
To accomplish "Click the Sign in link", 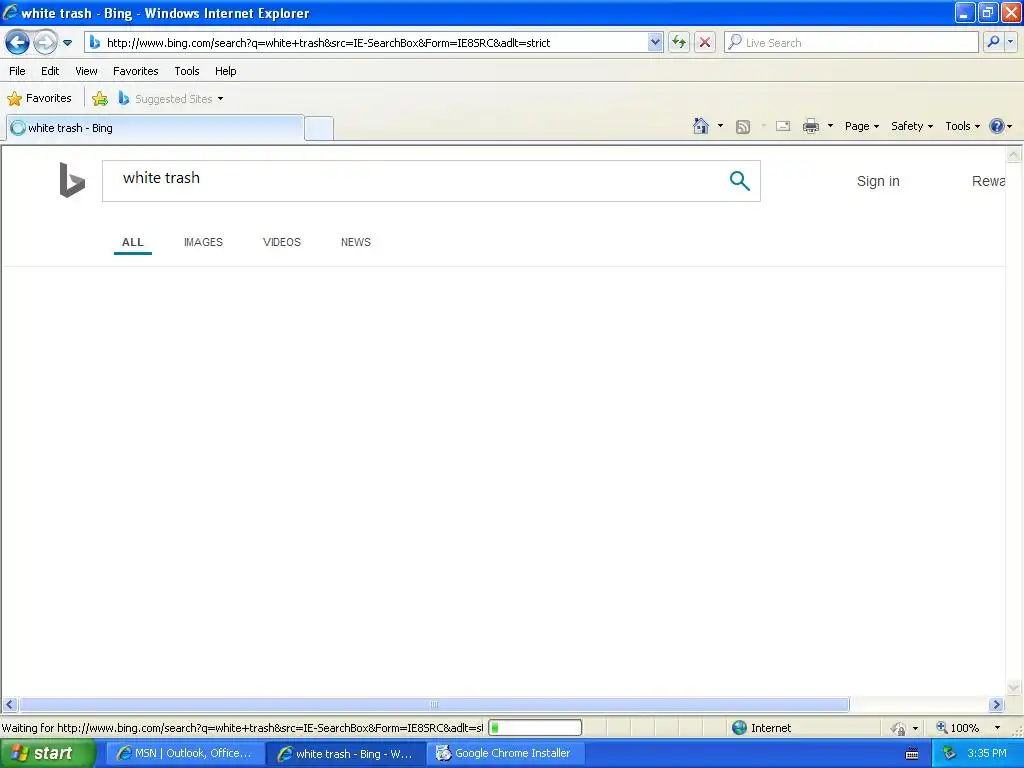I will (x=878, y=182).
